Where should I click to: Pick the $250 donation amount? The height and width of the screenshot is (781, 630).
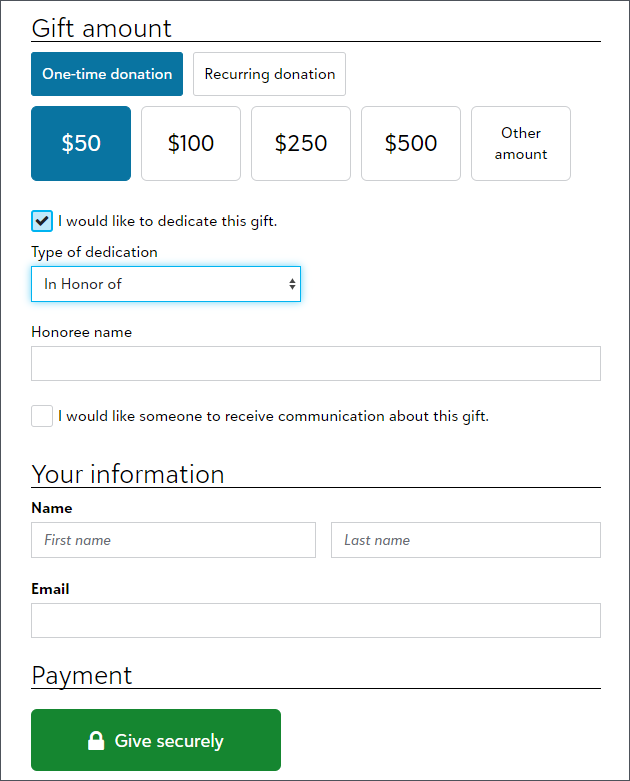[301, 143]
